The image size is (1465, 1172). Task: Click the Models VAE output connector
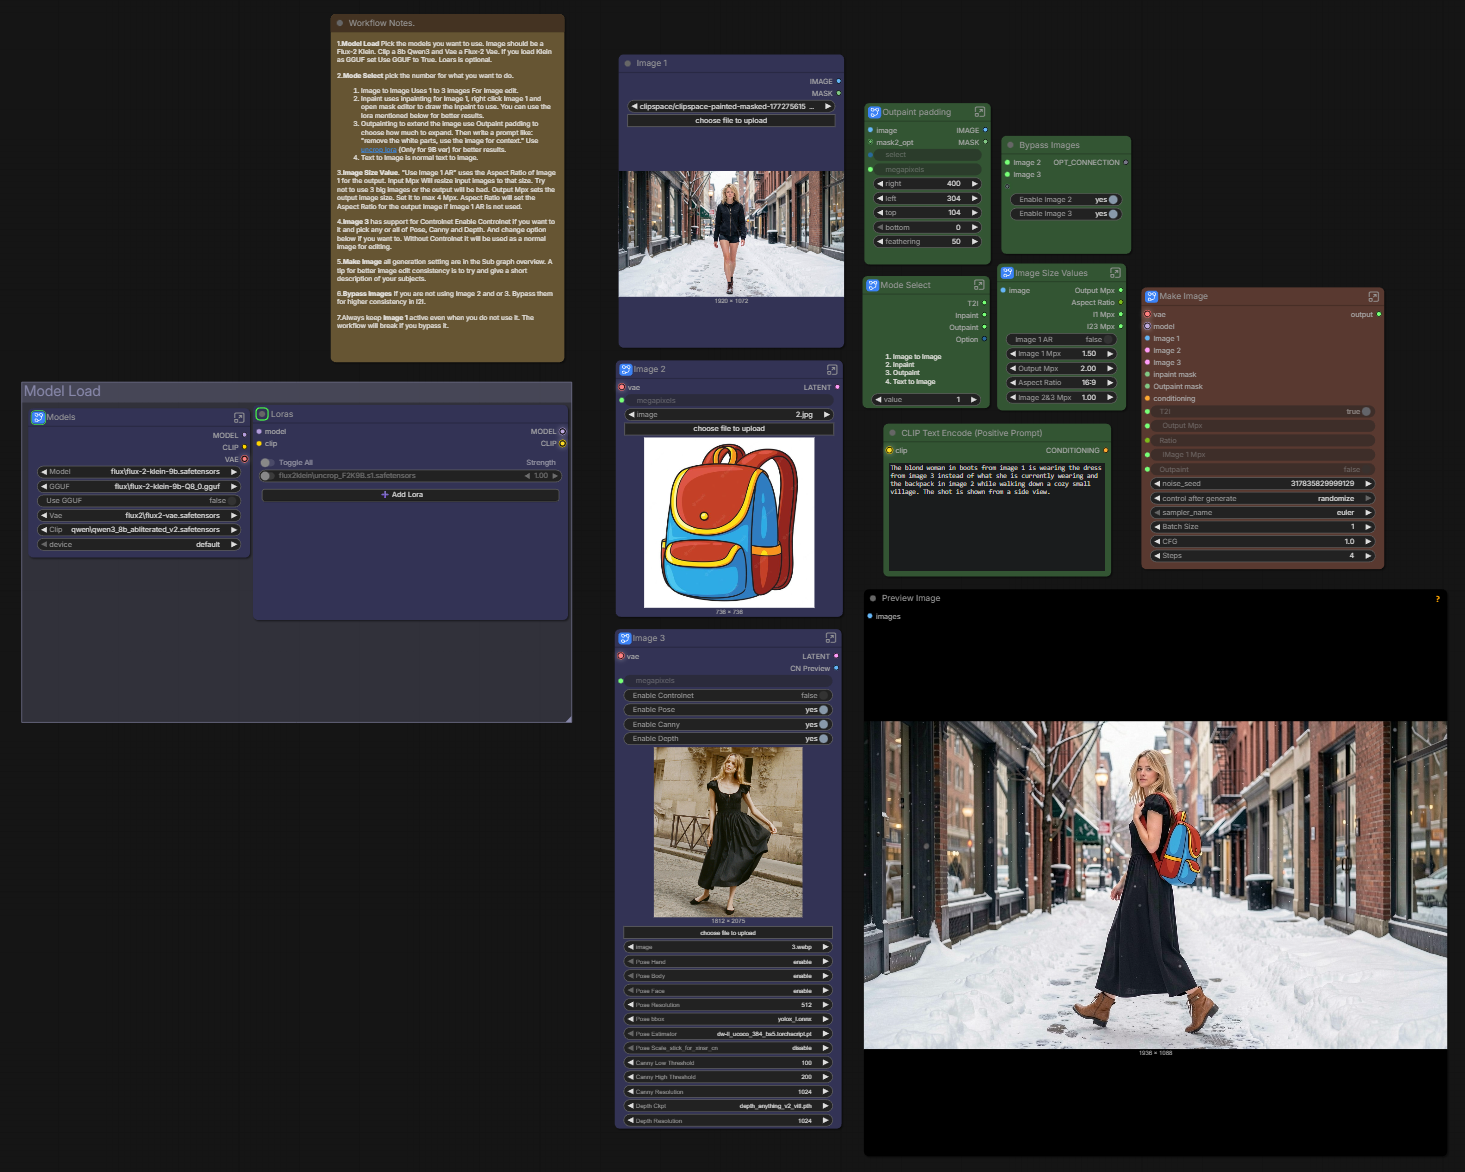(x=244, y=459)
